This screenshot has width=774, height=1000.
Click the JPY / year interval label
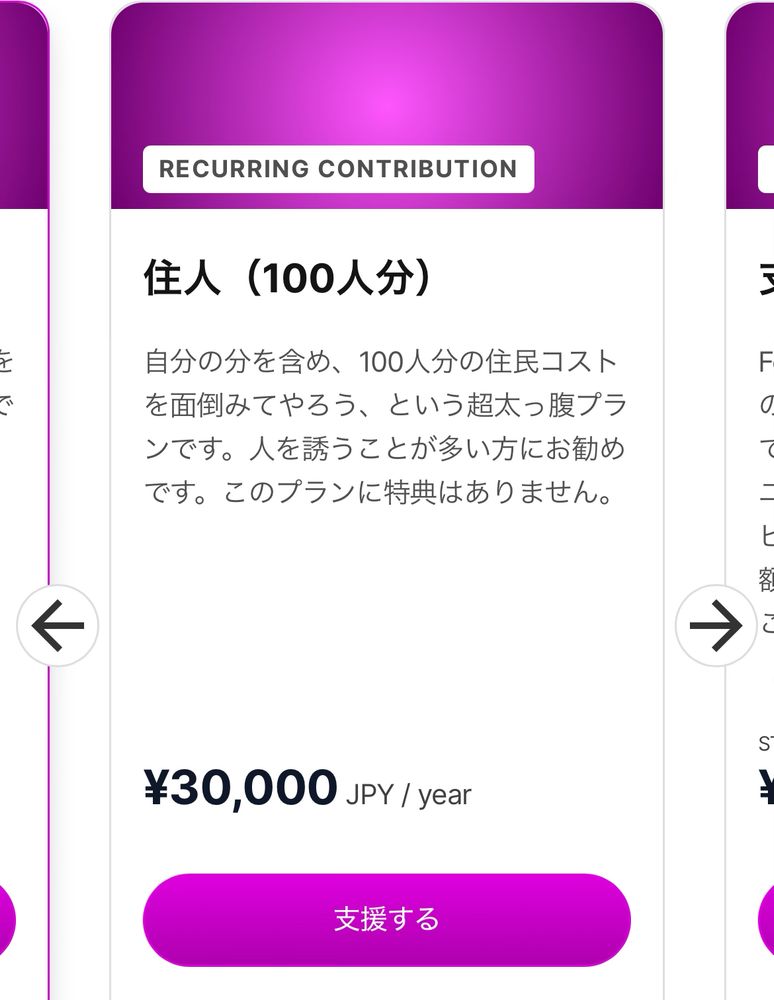coord(409,795)
